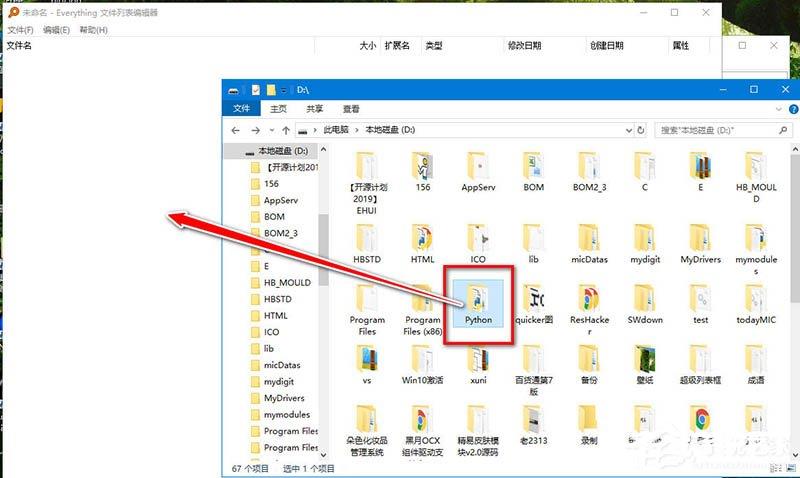Select the ICO folder icon in grid
The image size is (800, 478).
tap(478, 238)
